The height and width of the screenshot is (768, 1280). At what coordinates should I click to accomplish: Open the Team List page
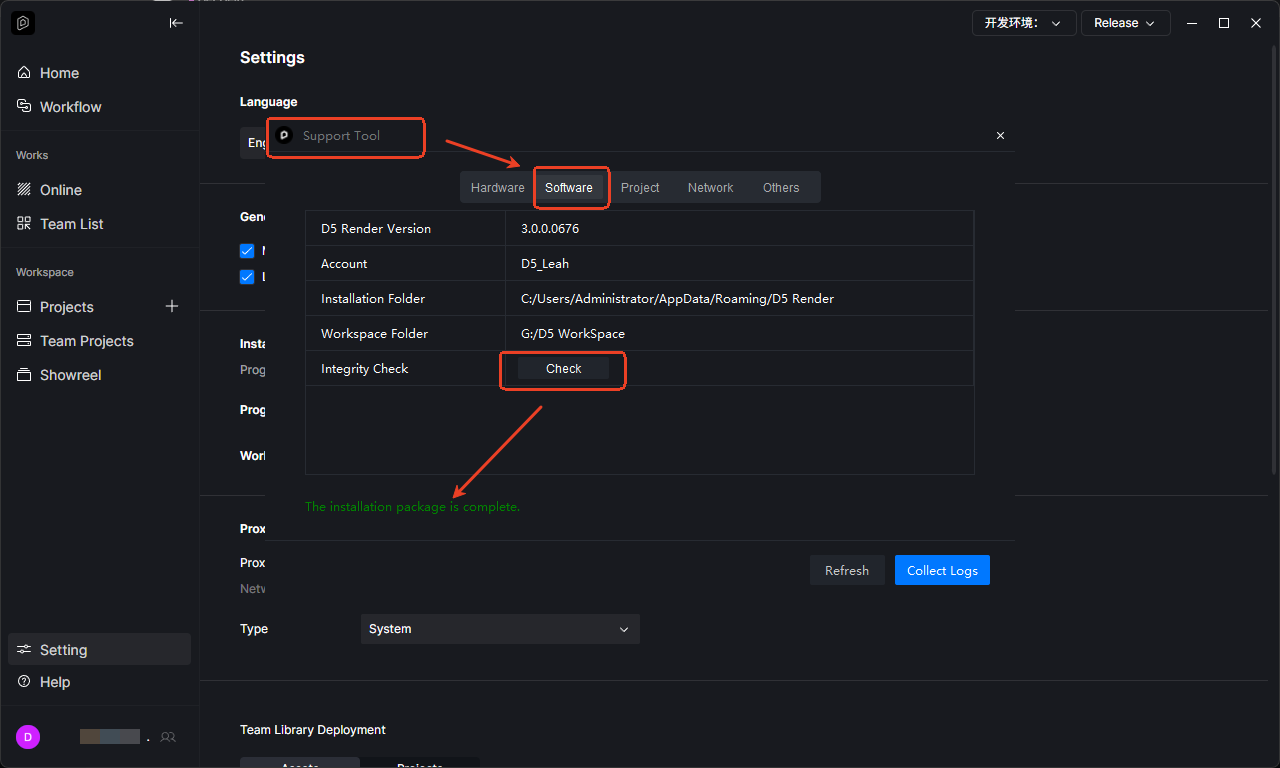click(71, 224)
